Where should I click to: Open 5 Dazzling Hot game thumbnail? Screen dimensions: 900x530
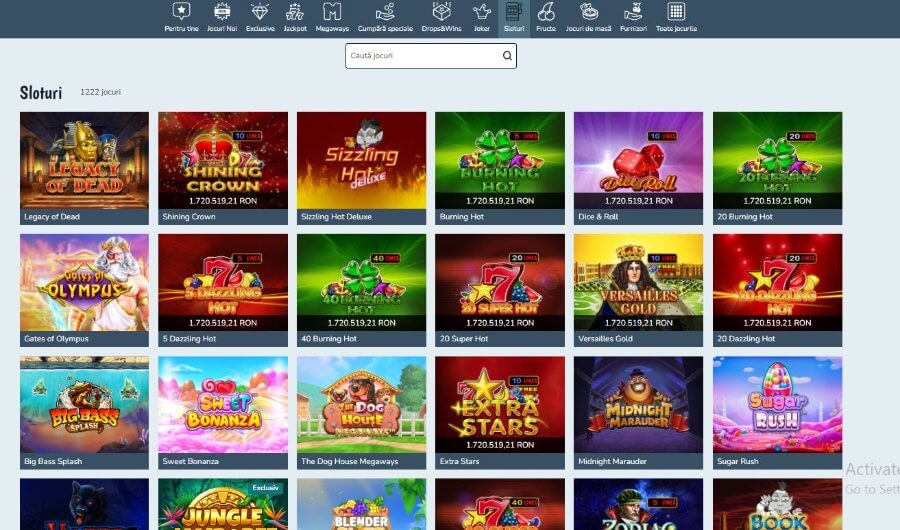click(223, 282)
